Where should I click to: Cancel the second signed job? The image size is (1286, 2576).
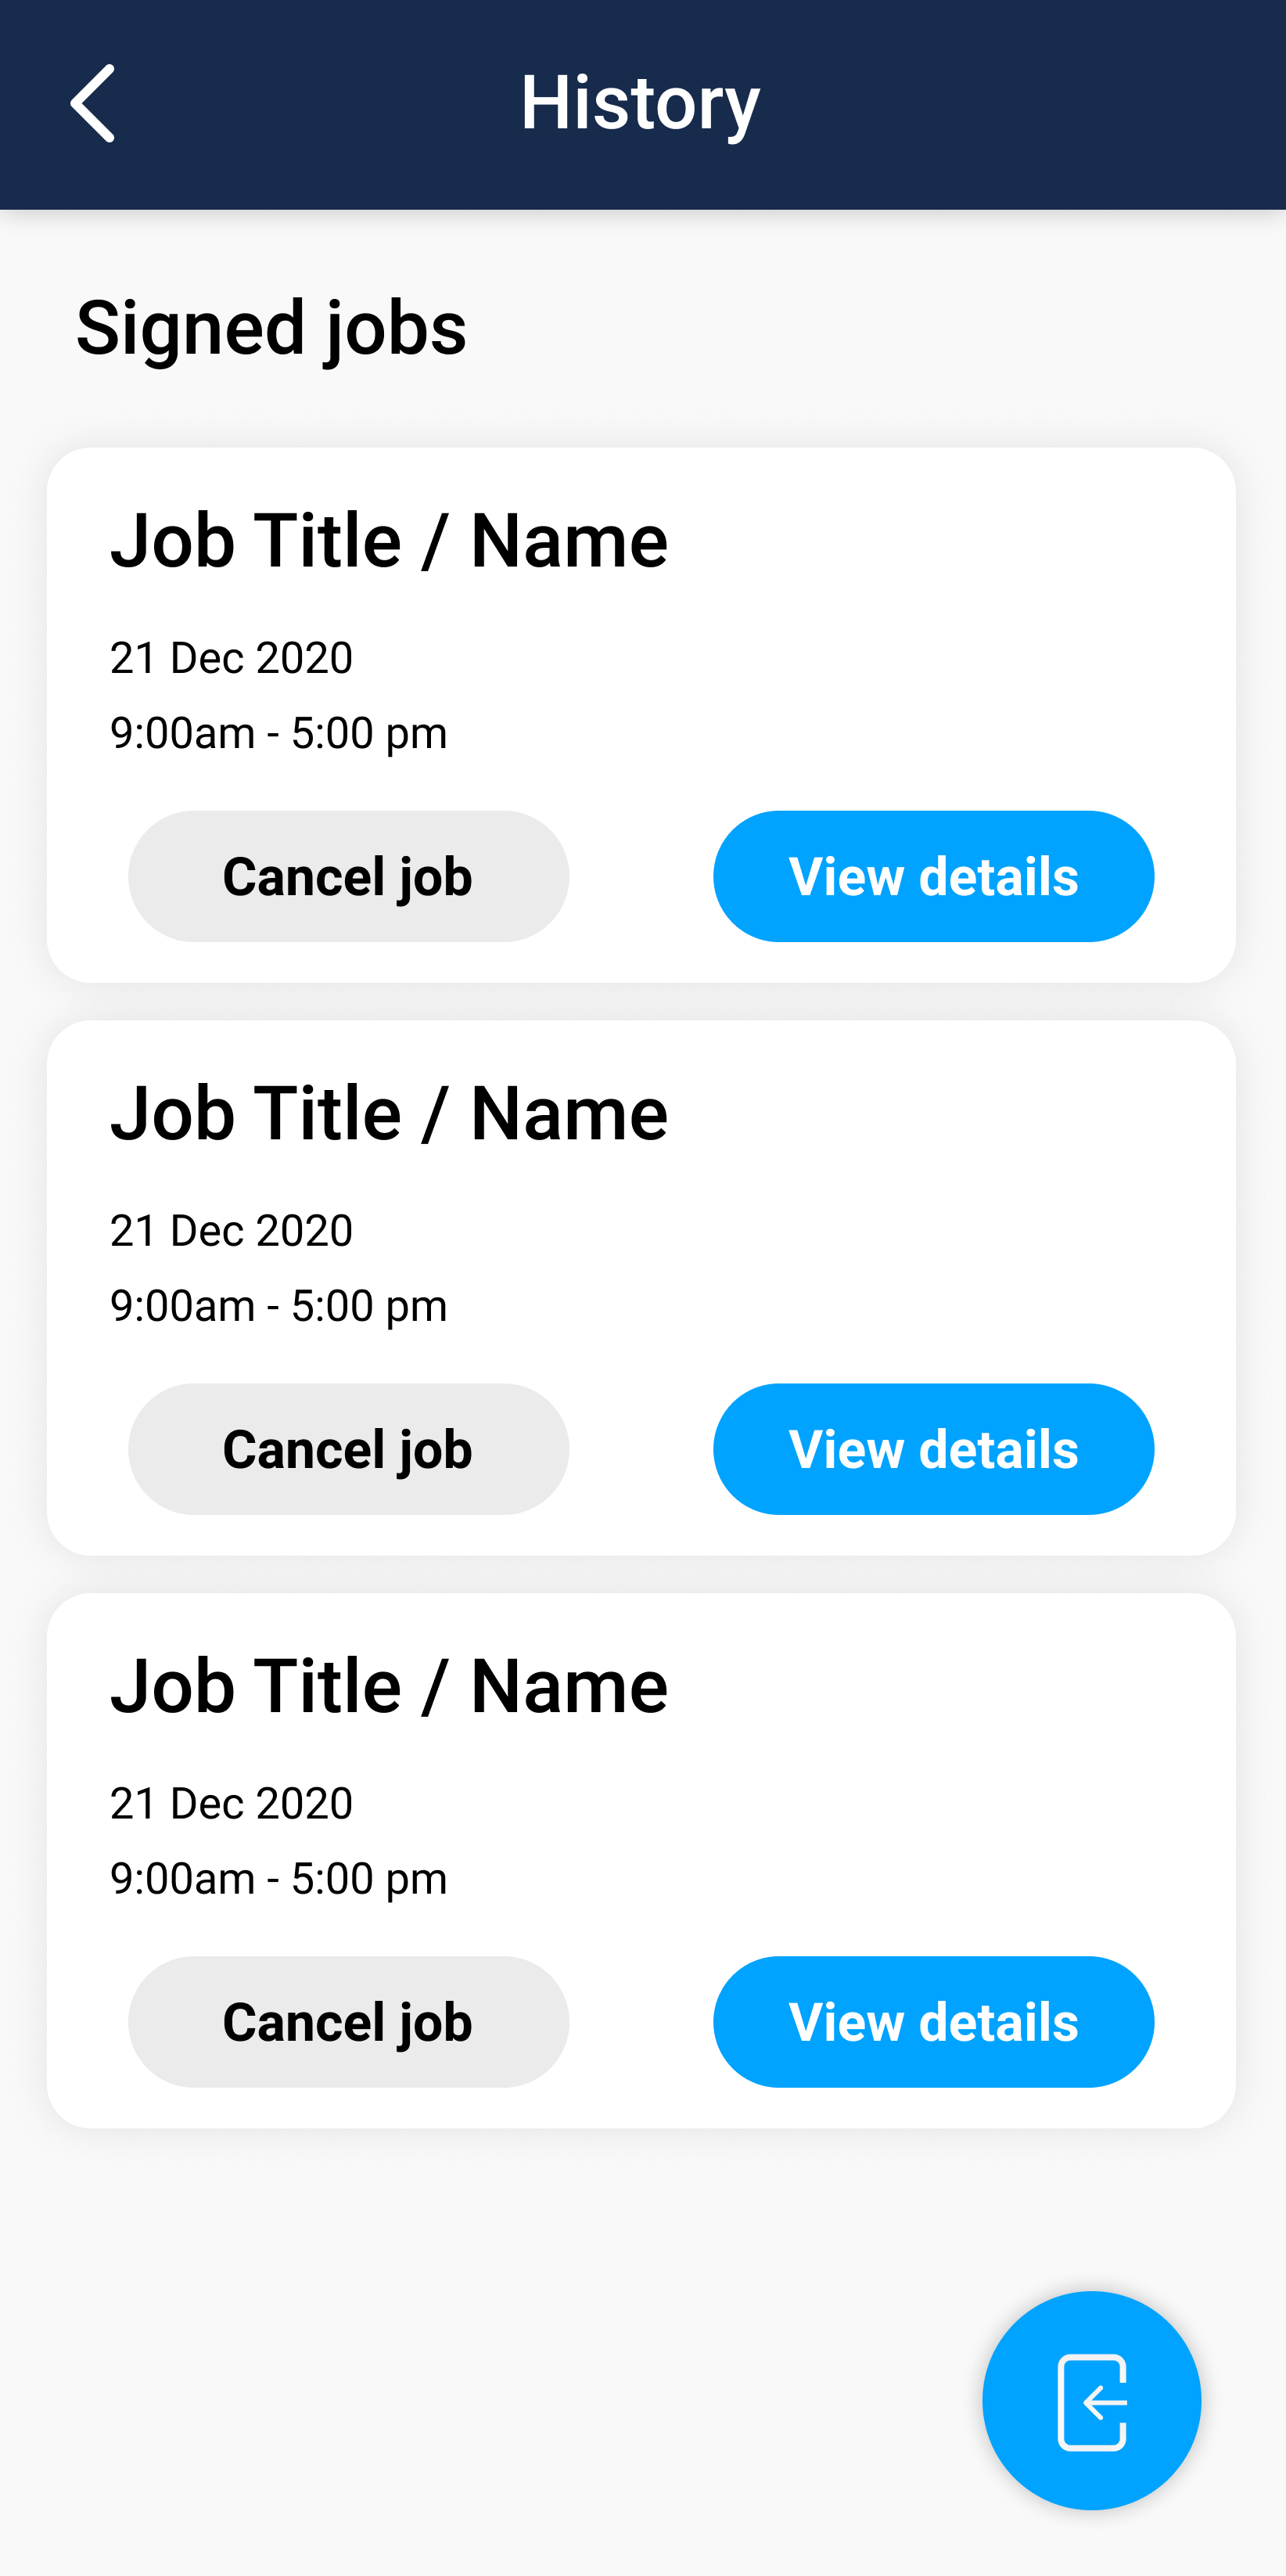[348, 1449]
